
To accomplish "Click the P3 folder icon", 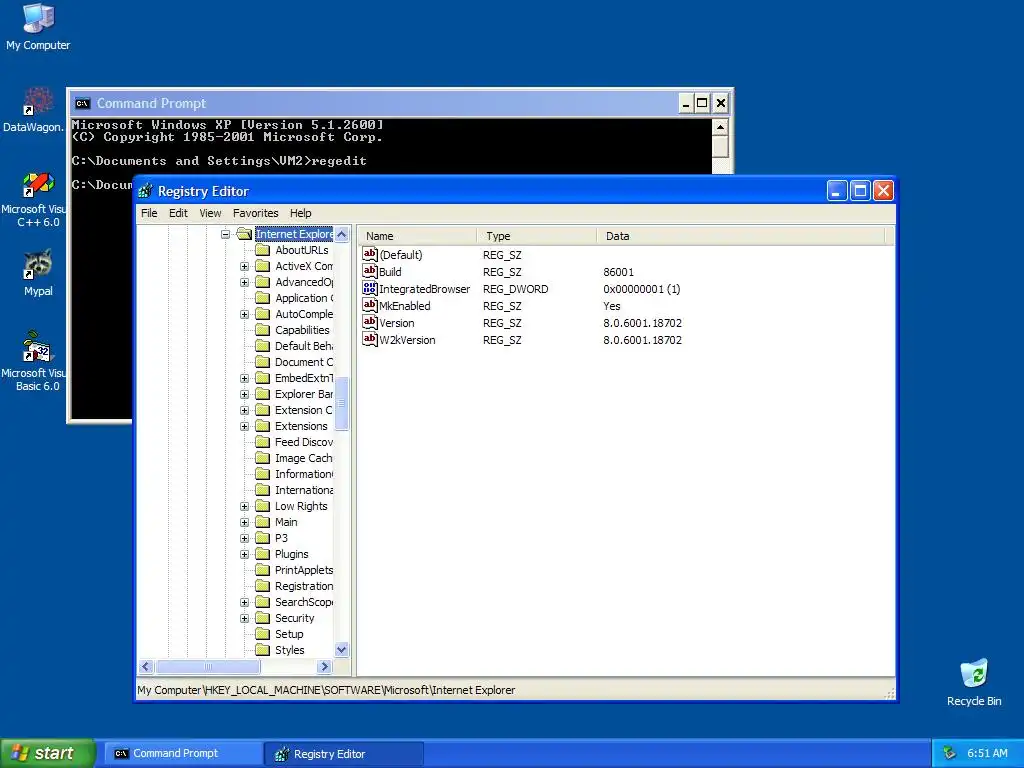I will click(x=263, y=538).
